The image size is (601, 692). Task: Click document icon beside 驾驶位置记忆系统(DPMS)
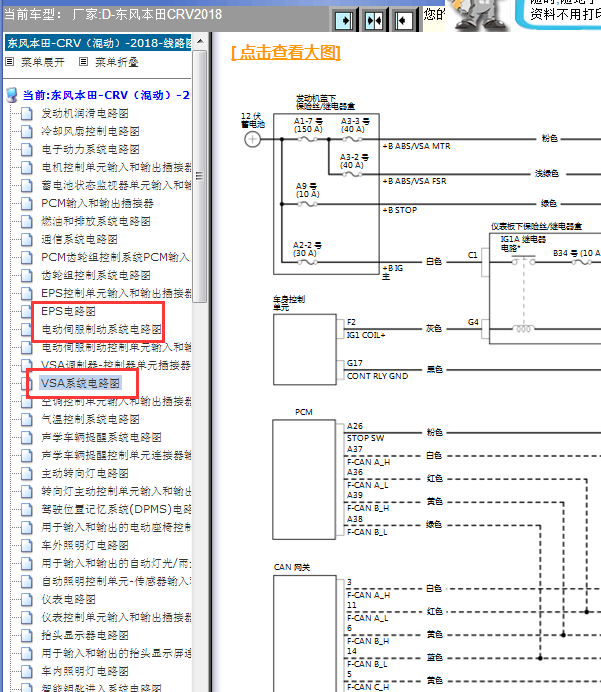coord(27,509)
